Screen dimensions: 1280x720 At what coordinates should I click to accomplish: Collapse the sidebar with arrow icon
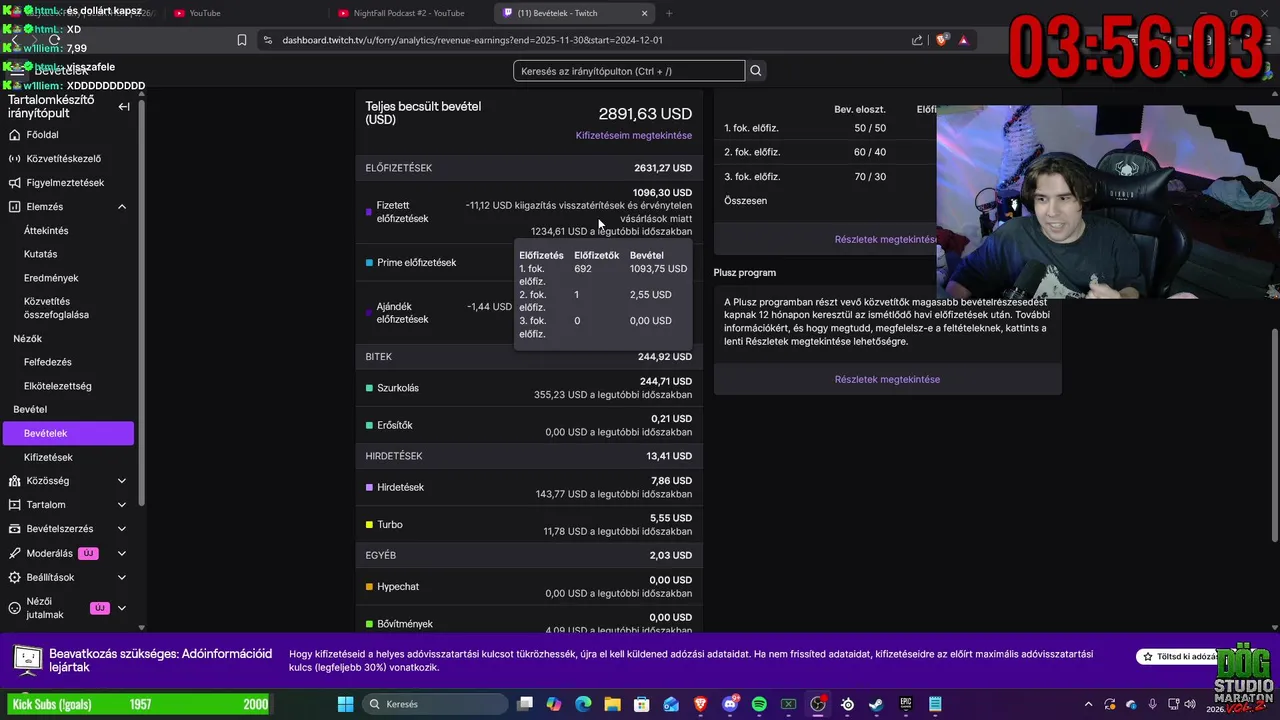pyautogui.click(x=124, y=106)
